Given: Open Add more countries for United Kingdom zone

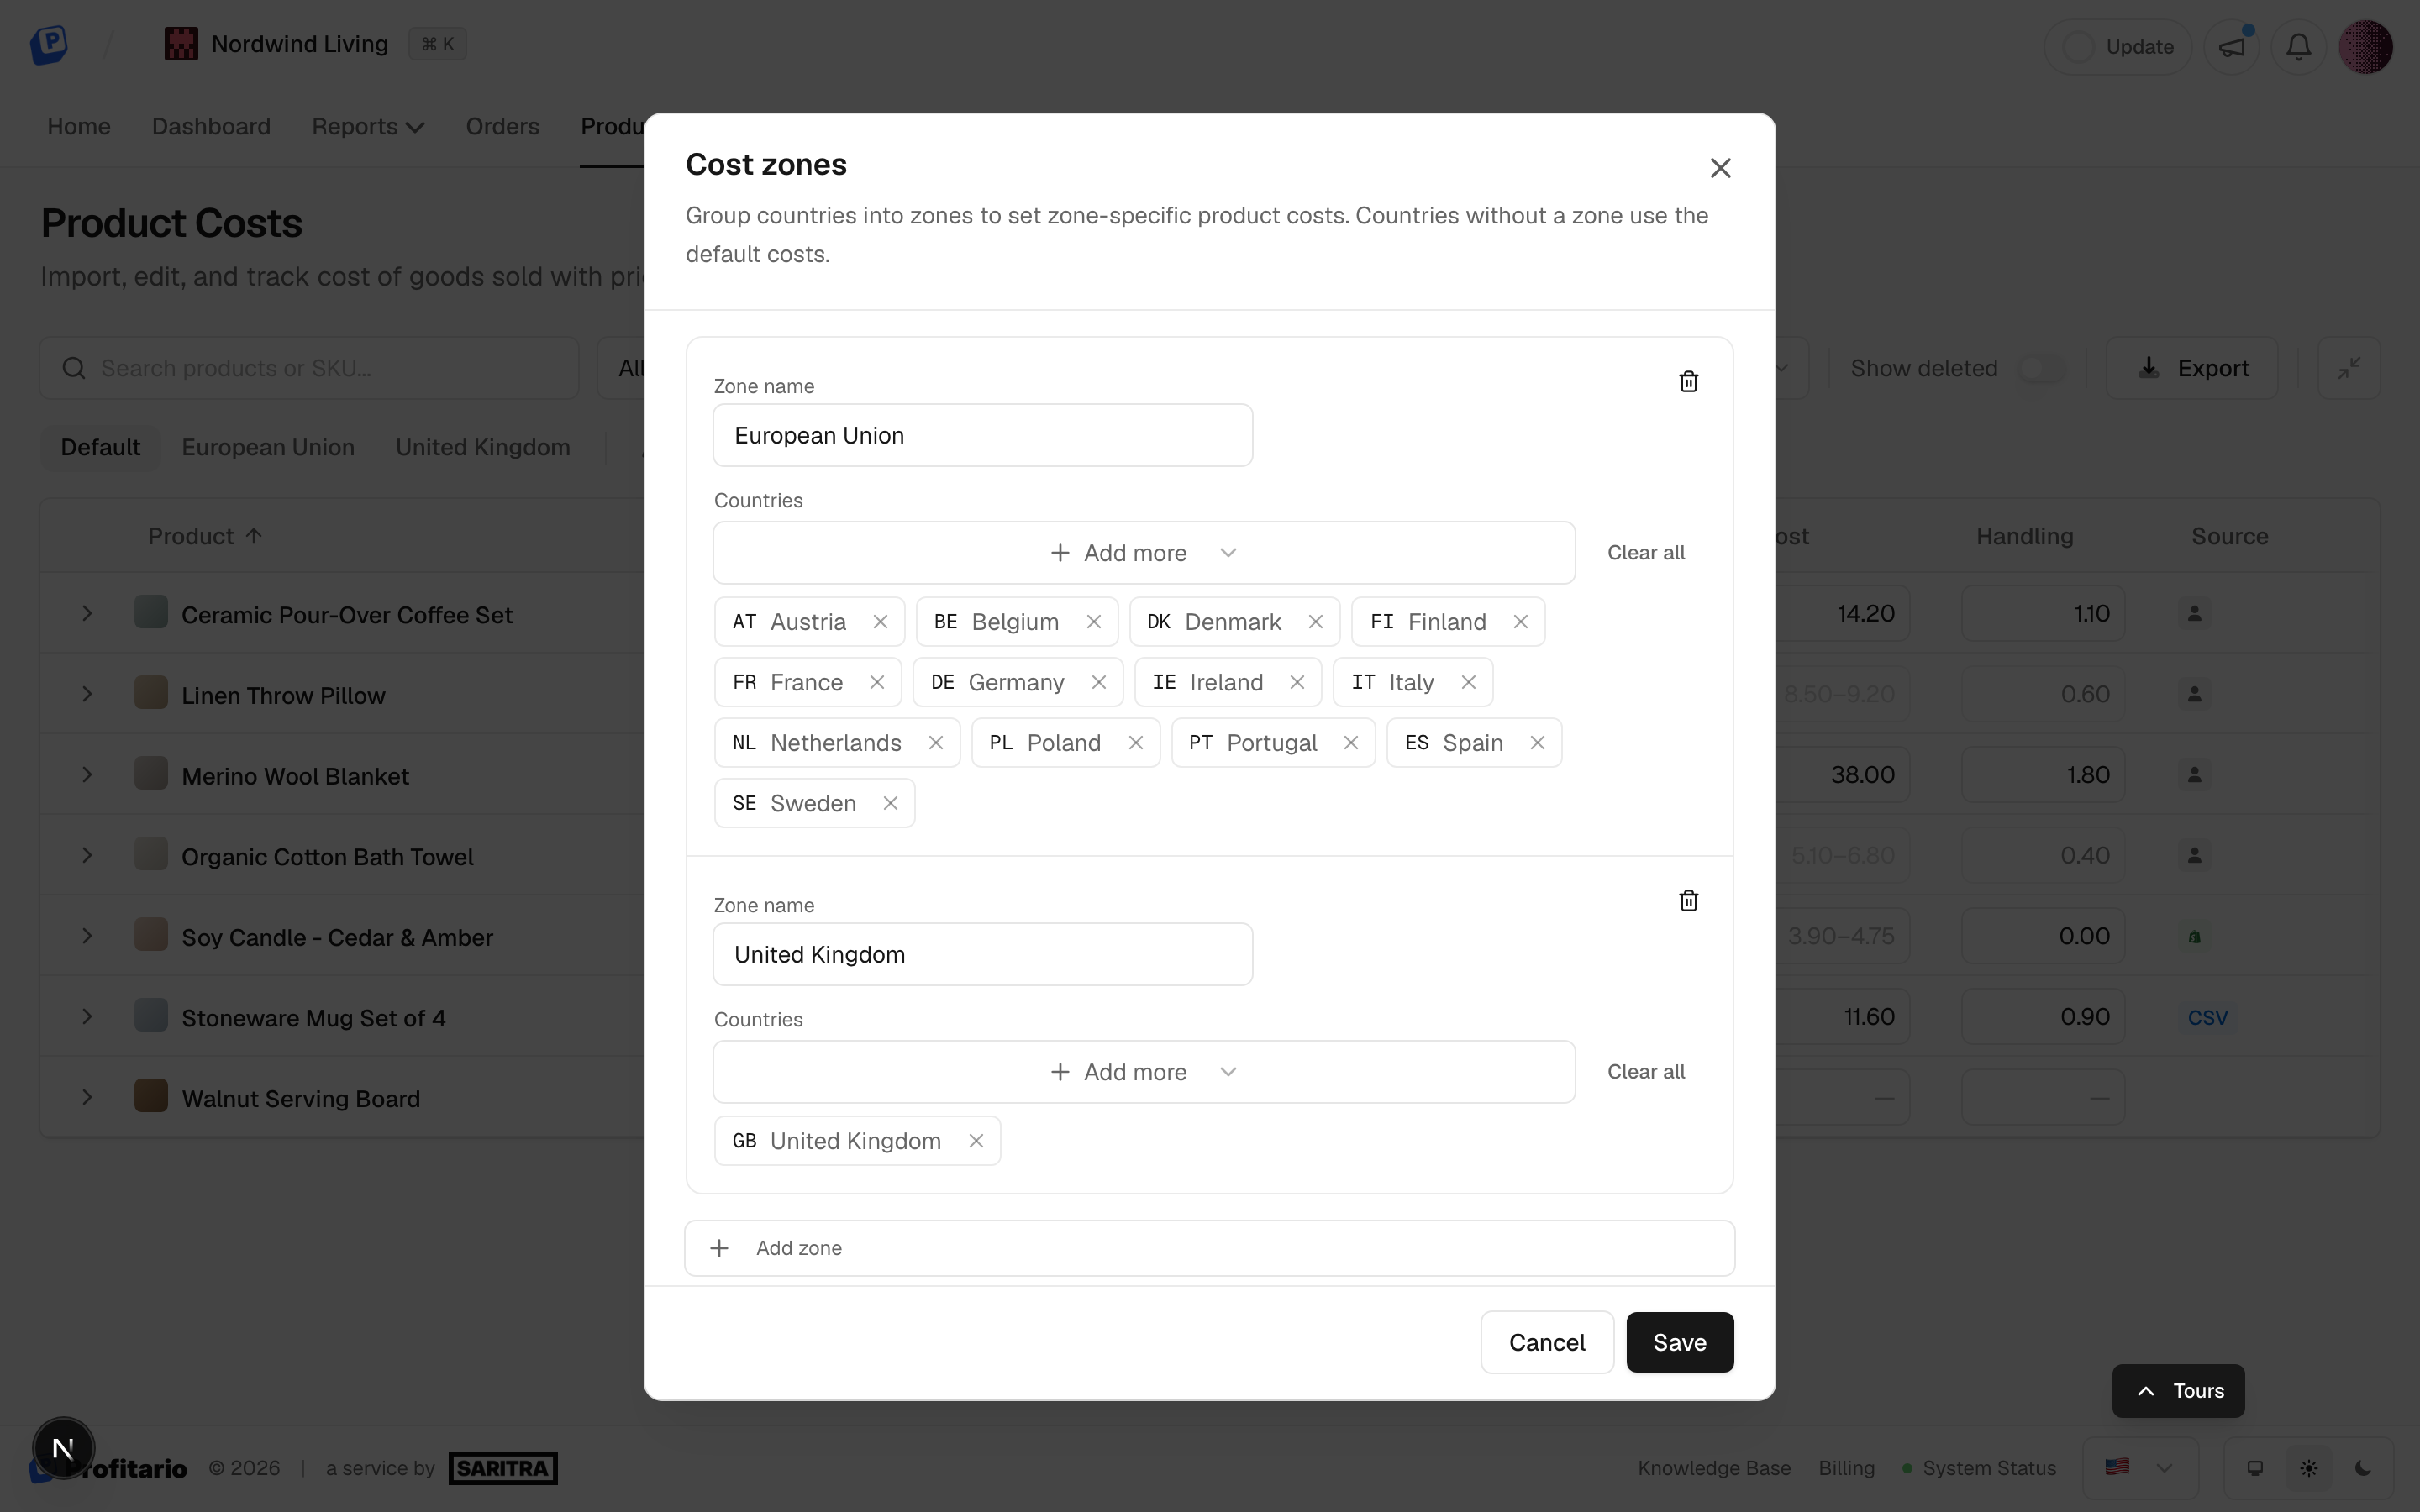Looking at the screenshot, I should 1144,1072.
